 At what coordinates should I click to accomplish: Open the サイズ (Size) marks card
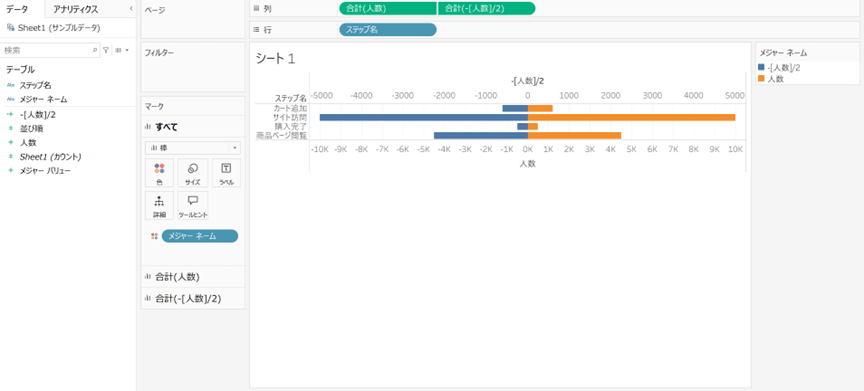click(193, 173)
